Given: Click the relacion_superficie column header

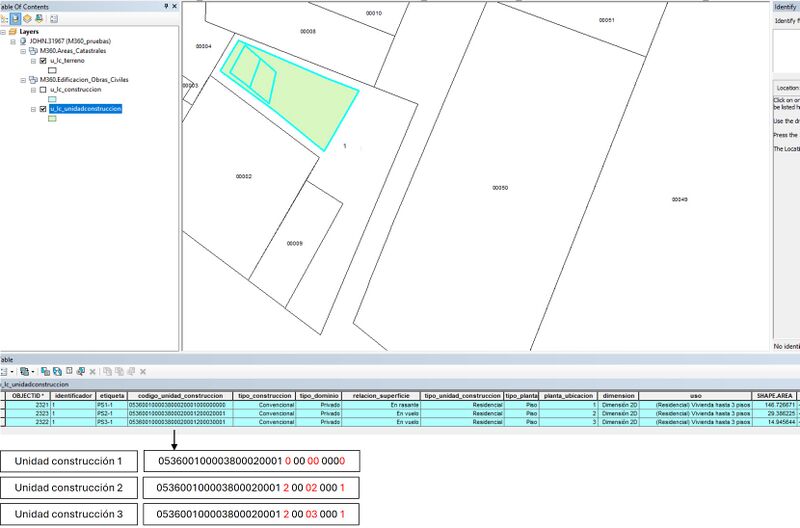Looking at the screenshot, I should pos(381,396).
